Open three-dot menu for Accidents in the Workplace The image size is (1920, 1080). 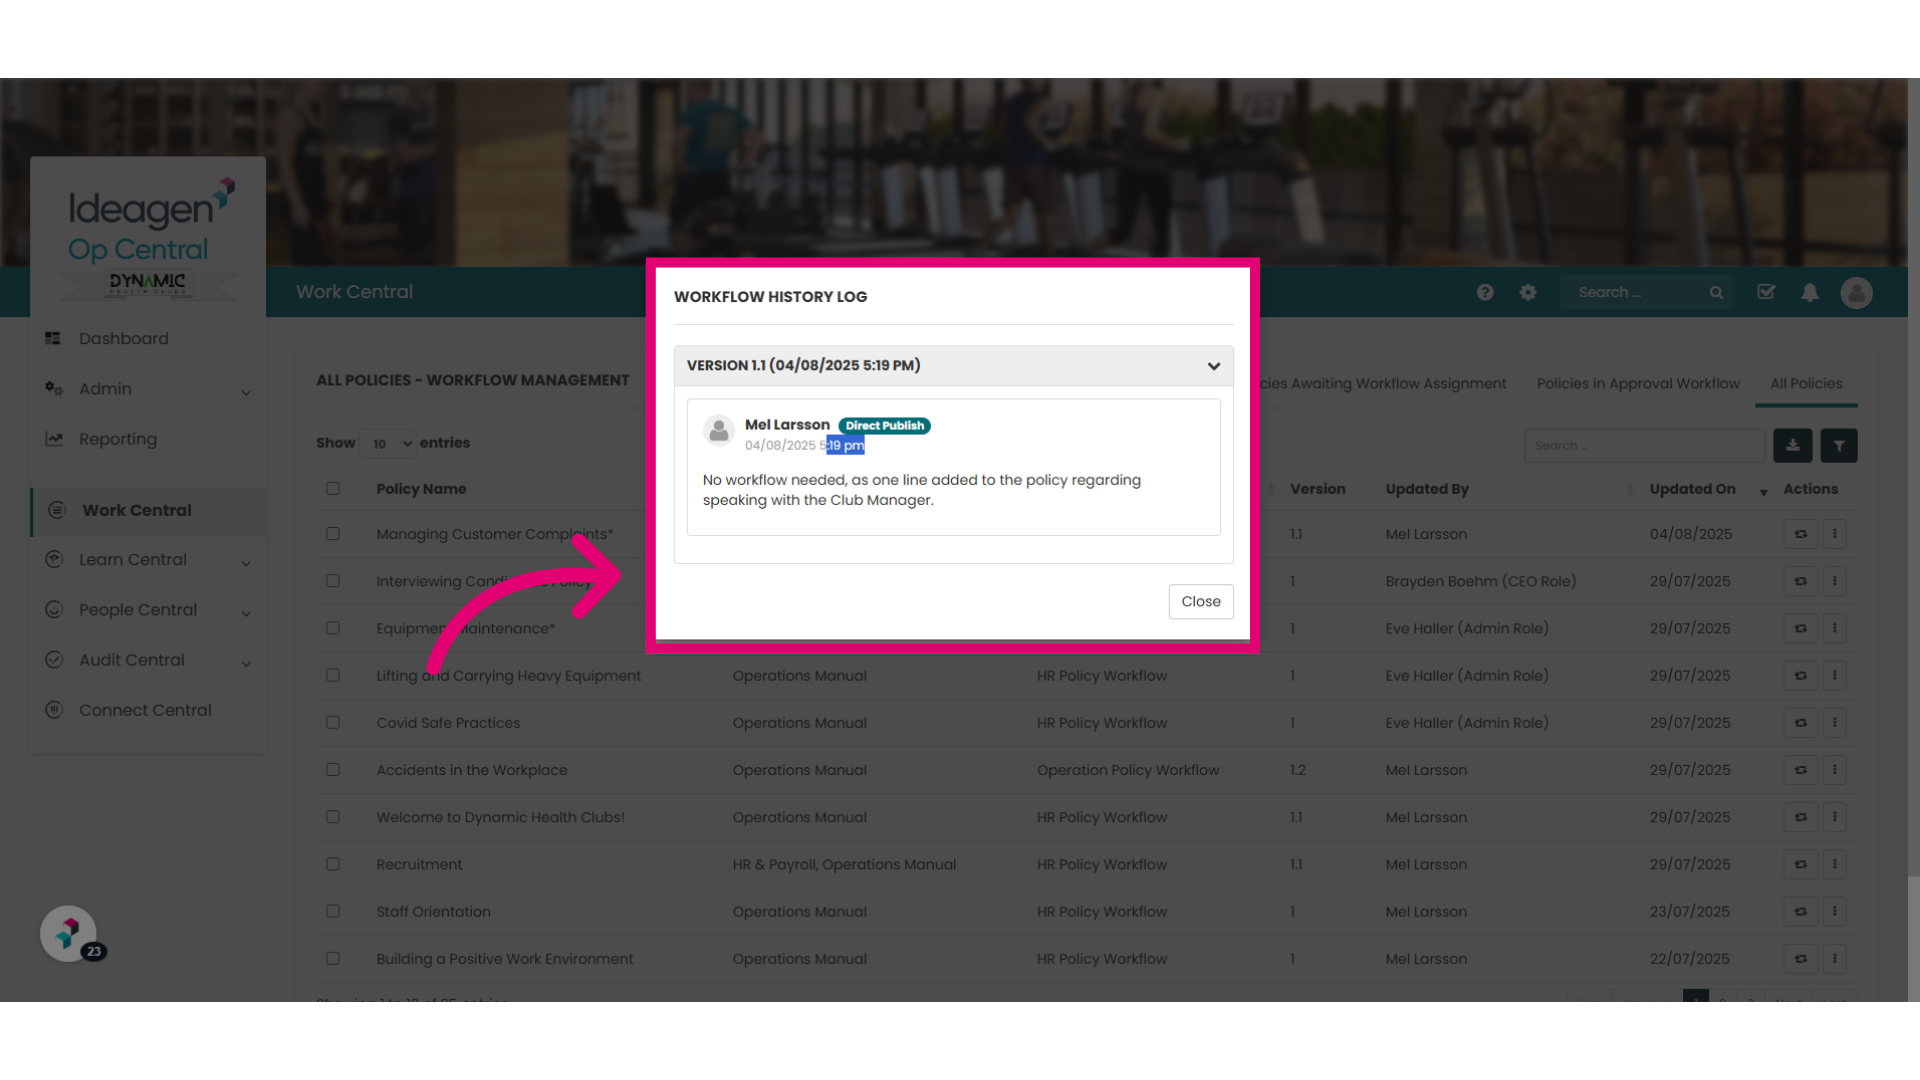[1835, 770]
